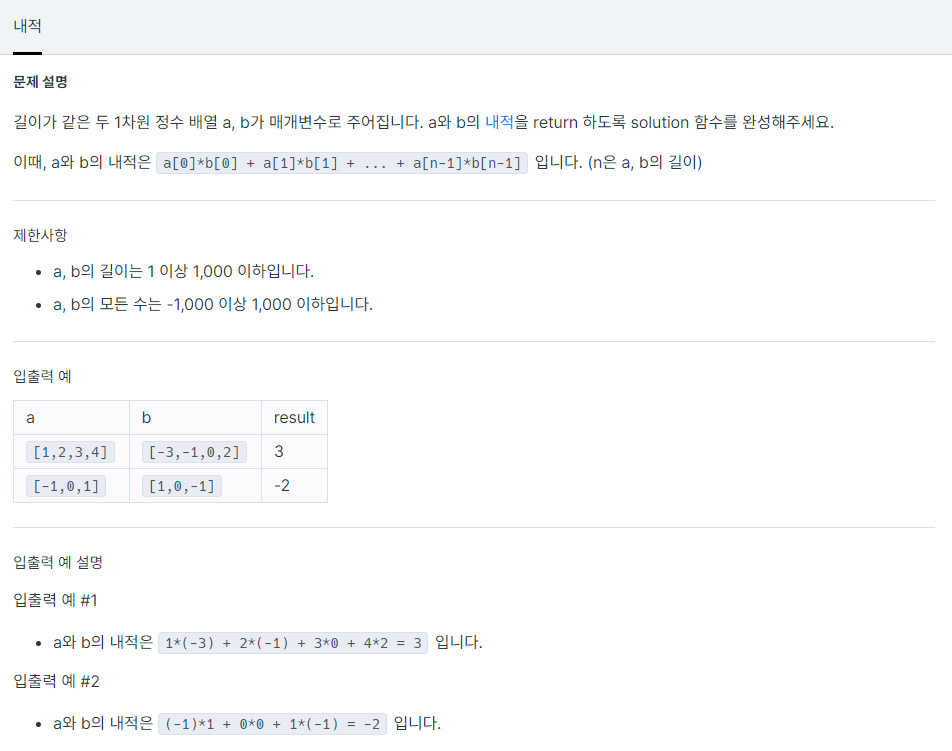
Task: Open the 내적 tab
Action: [x=27, y=26]
